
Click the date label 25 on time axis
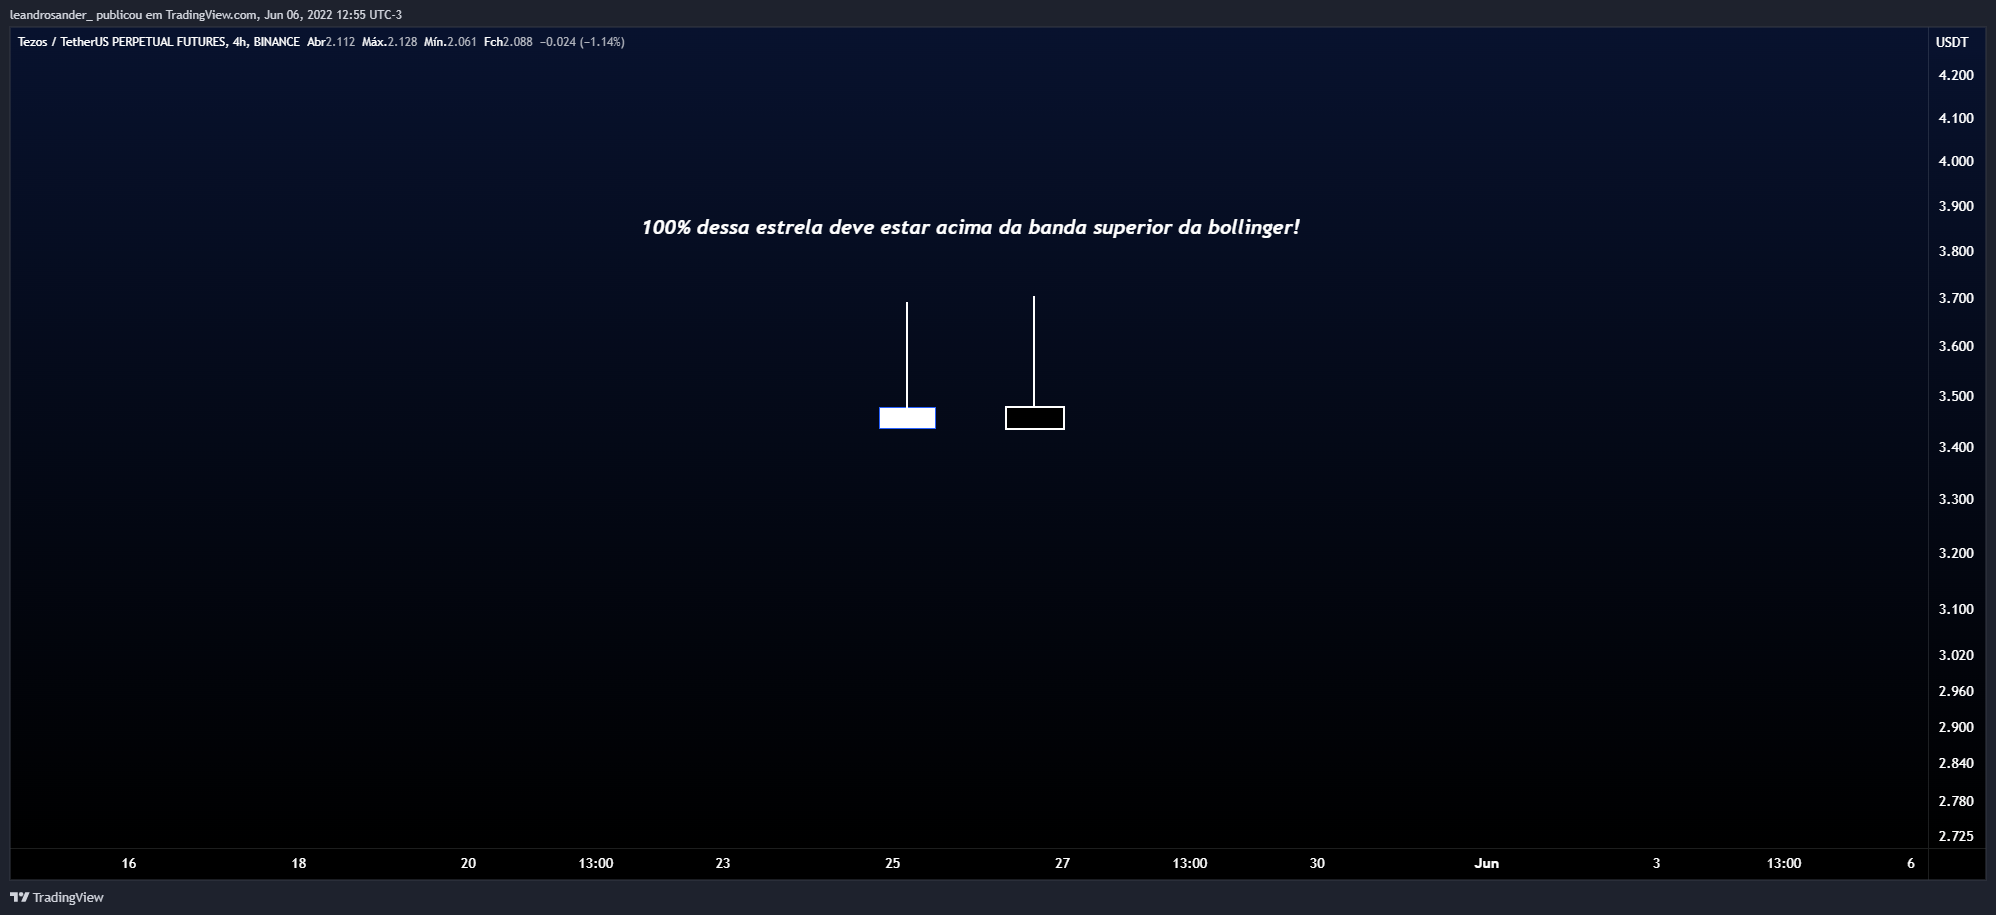893,863
